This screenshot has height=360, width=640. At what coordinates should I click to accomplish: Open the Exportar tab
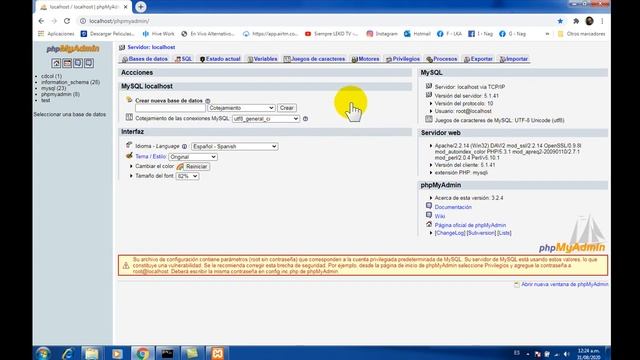pos(478,59)
